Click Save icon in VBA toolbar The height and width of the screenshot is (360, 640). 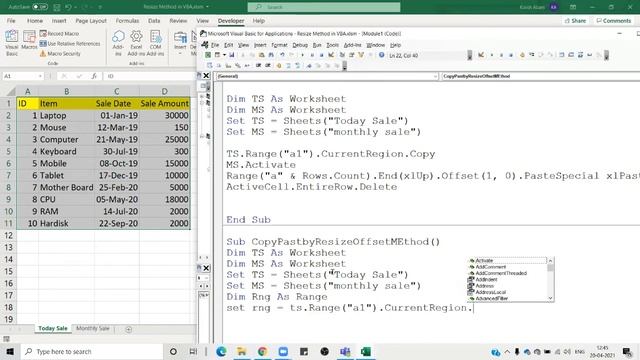click(x=231, y=55)
